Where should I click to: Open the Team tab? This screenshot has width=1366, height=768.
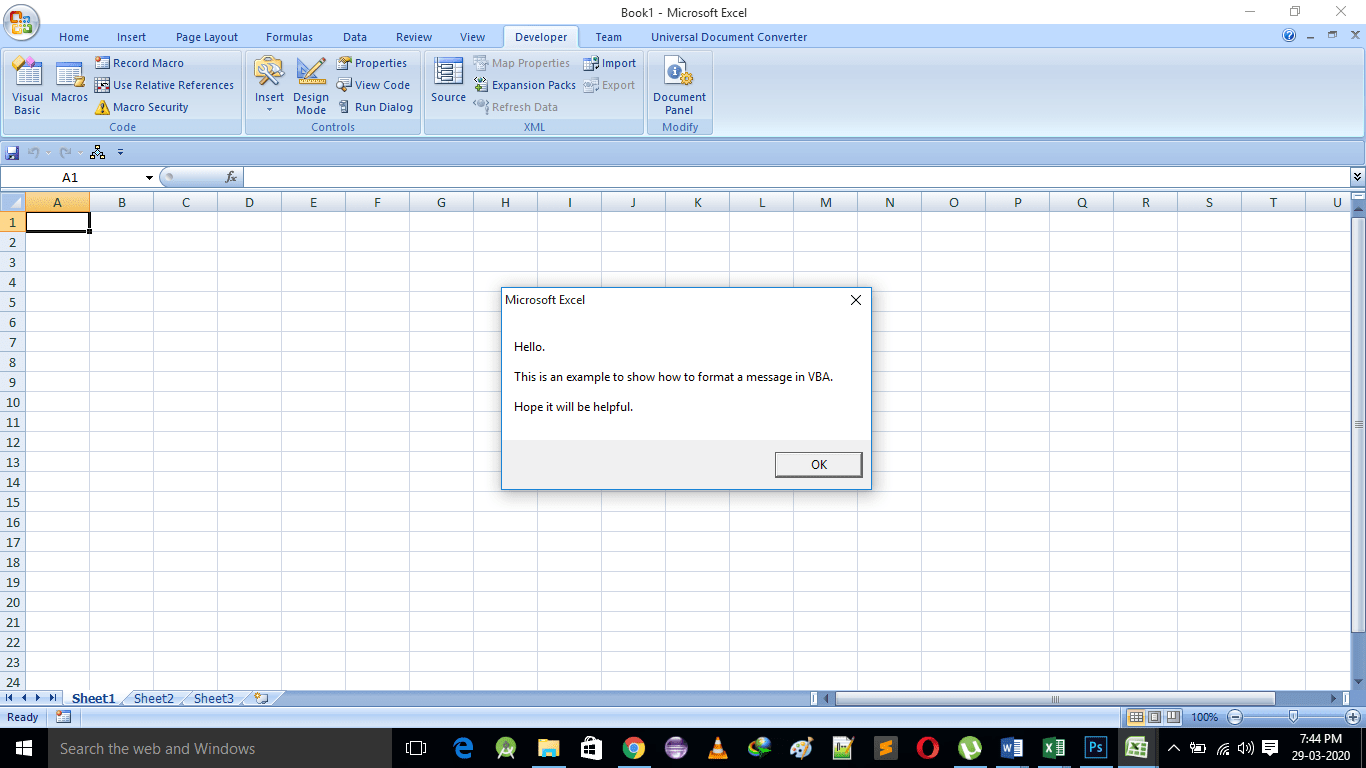tap(609, 37)
